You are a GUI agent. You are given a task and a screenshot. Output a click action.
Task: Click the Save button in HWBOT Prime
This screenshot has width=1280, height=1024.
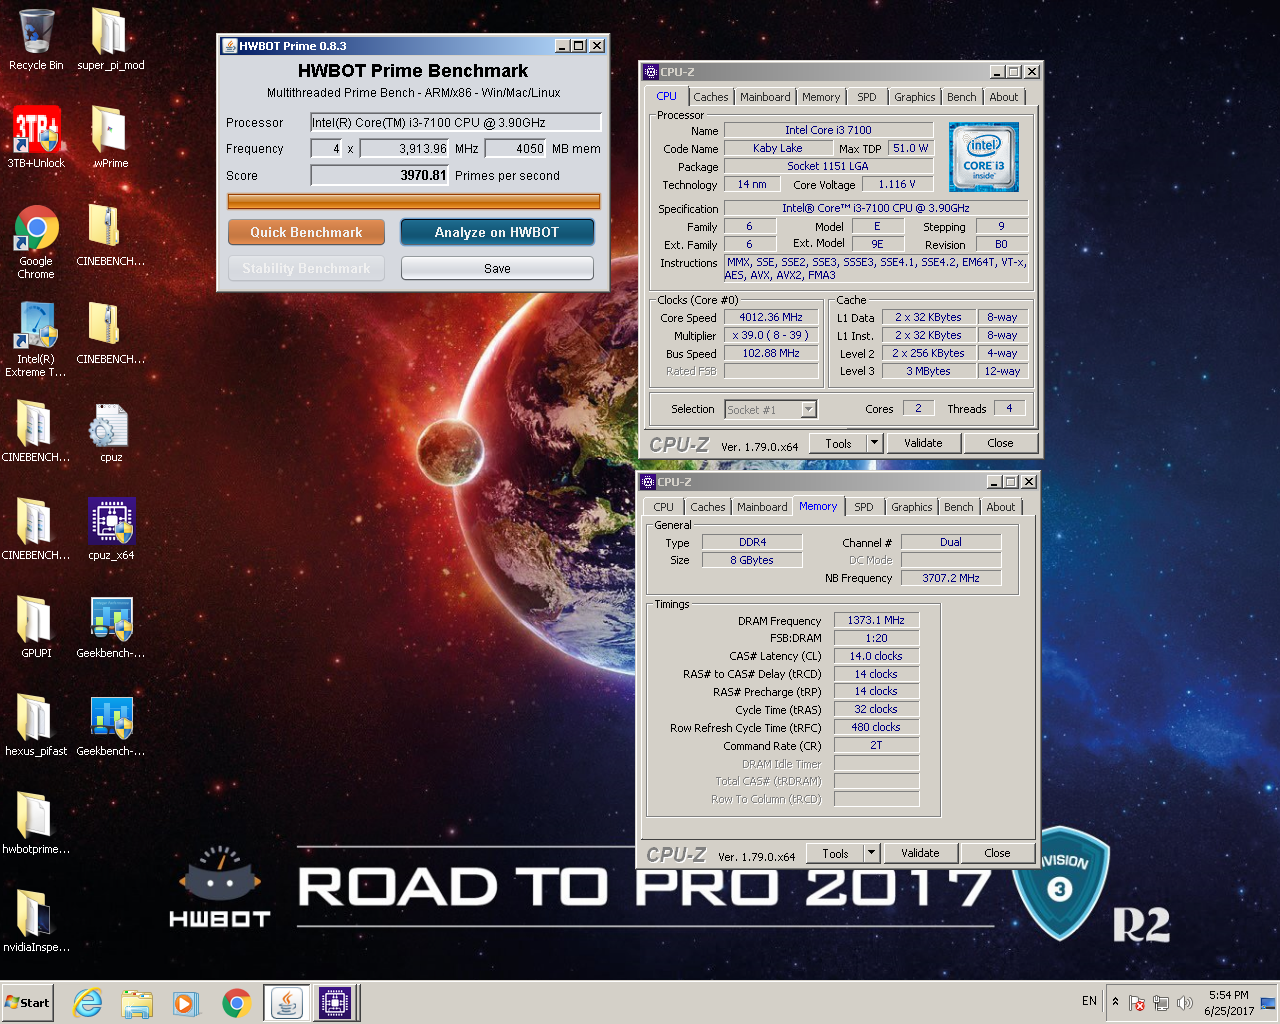(x=497, y=268)
